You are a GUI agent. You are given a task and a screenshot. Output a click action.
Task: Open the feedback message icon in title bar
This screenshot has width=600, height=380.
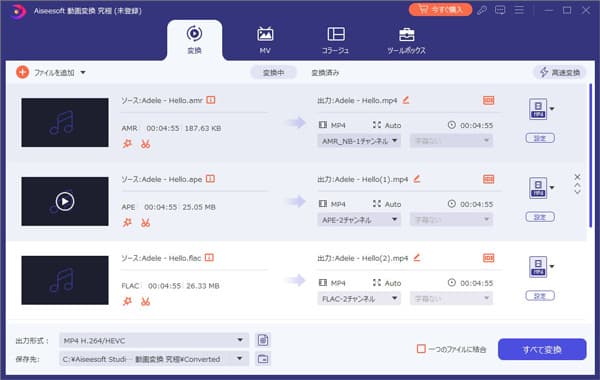point(500,10)
